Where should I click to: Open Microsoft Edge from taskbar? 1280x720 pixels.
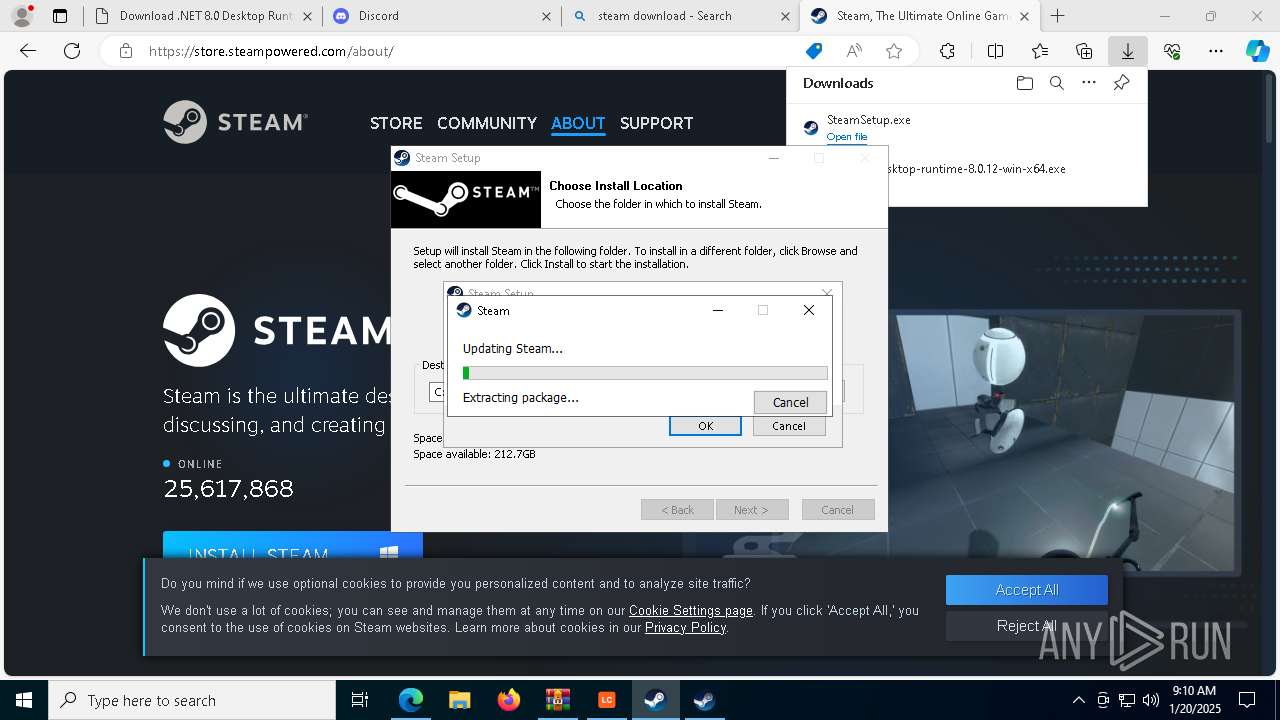[411, 700]
